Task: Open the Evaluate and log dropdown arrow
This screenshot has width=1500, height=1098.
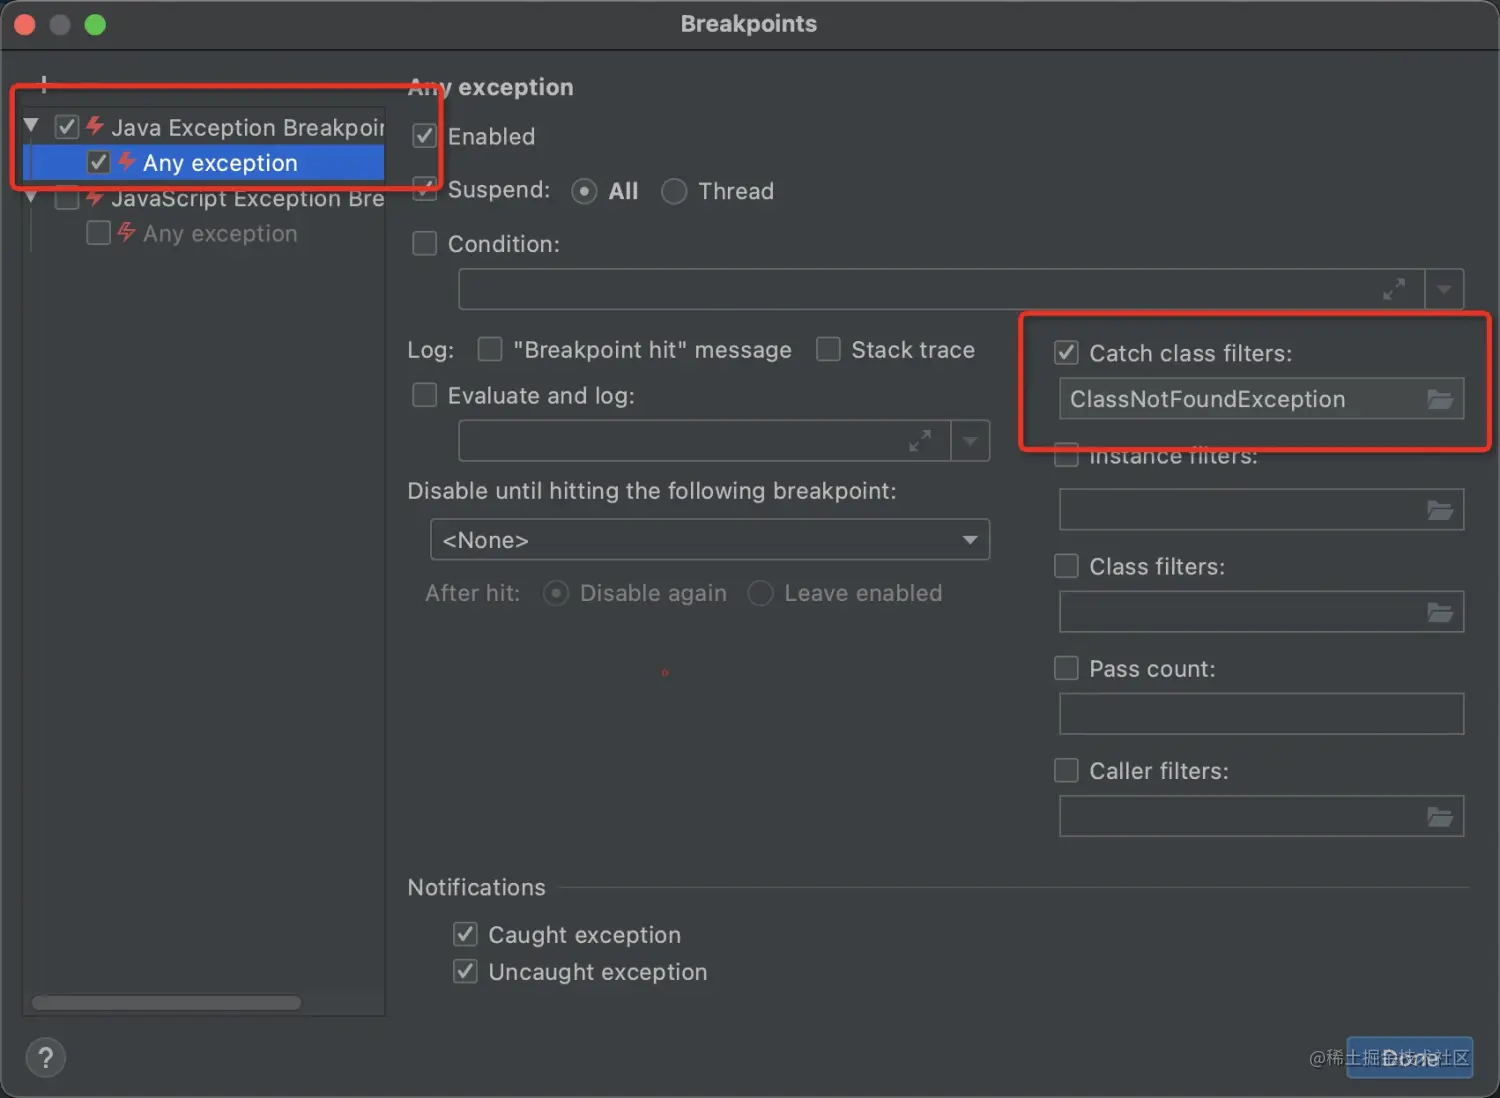Action: [x=970, y=441]
